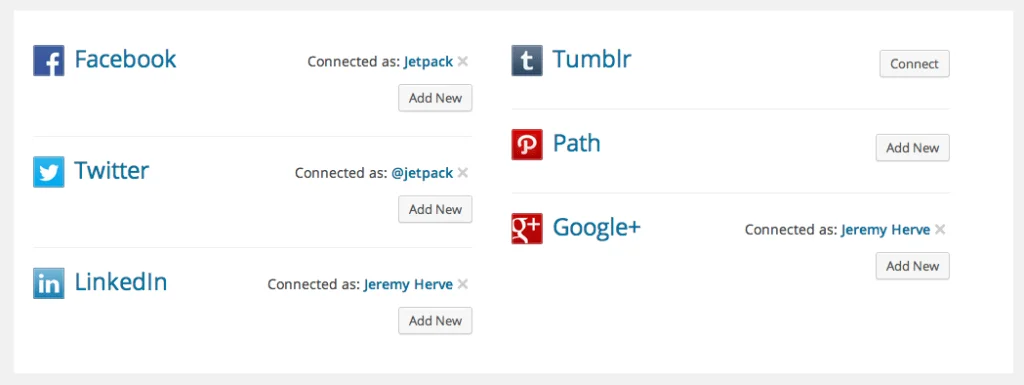The height and width of the screenshot is (385, 1024).
Task: Remove the Facebook Jetpack connection
Action: pyautogui.click(x=463, y=61)
